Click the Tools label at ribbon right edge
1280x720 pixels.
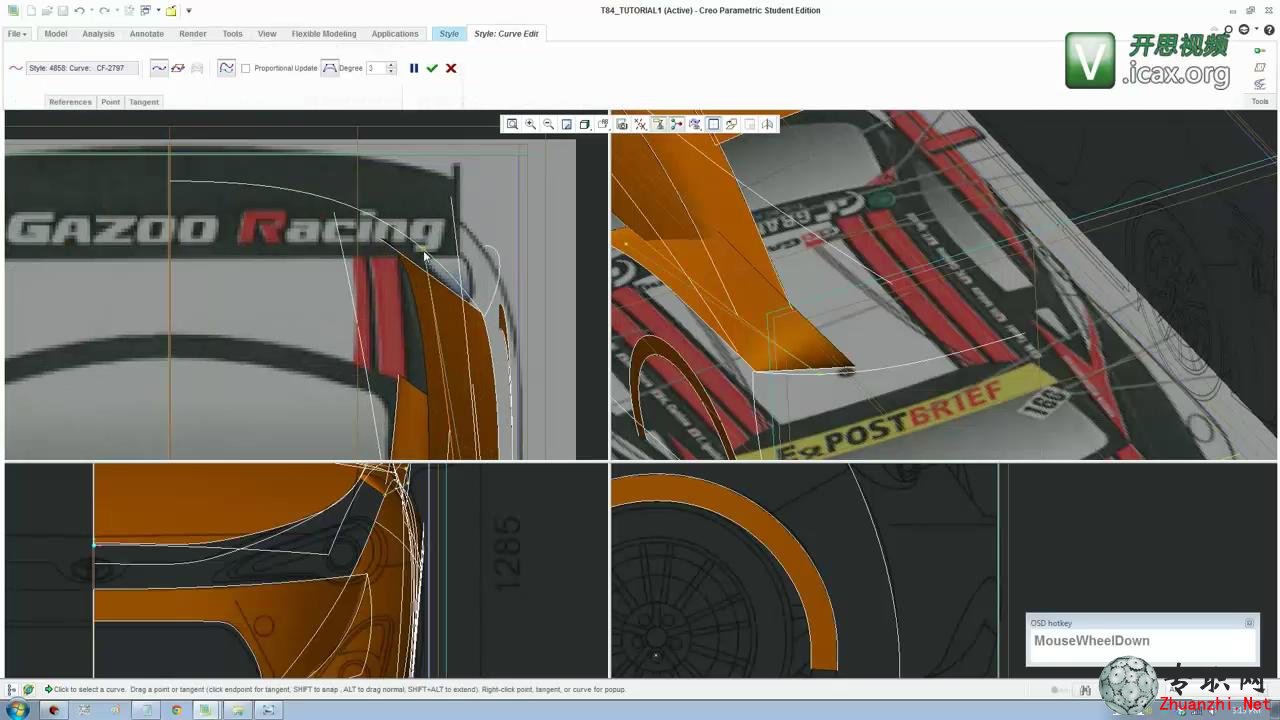(1260, 101)
